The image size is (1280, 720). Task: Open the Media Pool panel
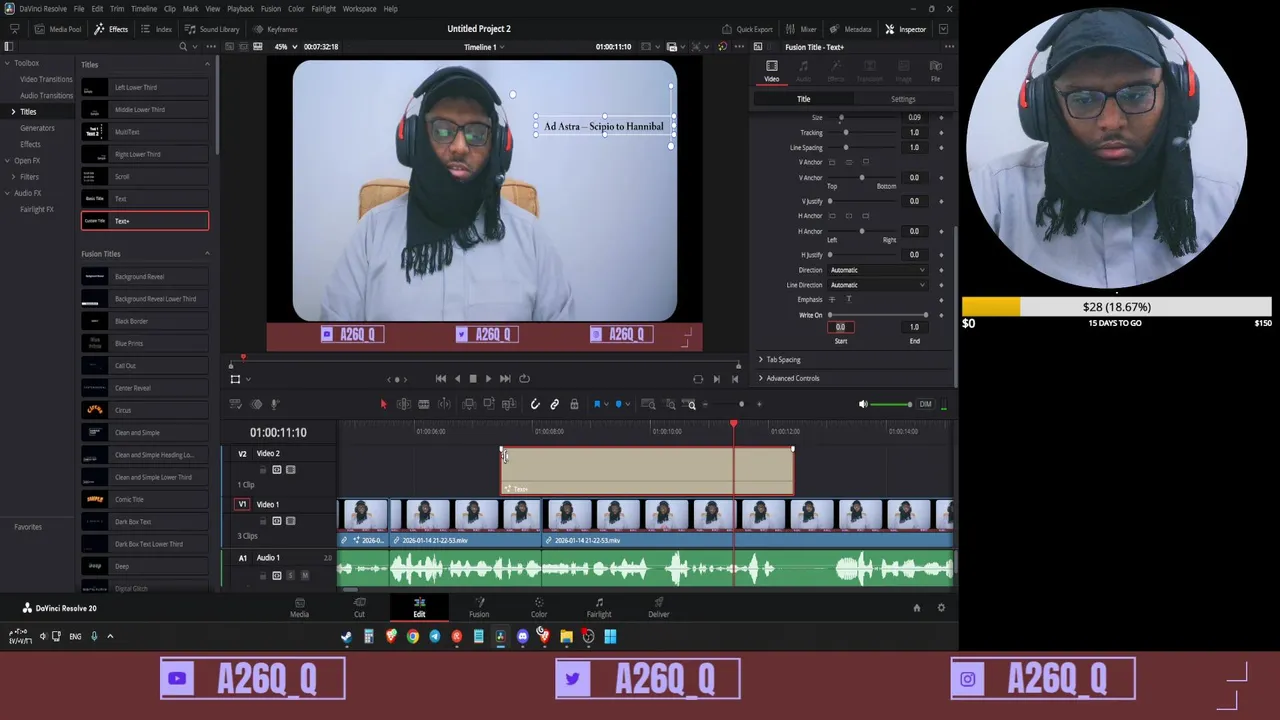tap(59, 29)
